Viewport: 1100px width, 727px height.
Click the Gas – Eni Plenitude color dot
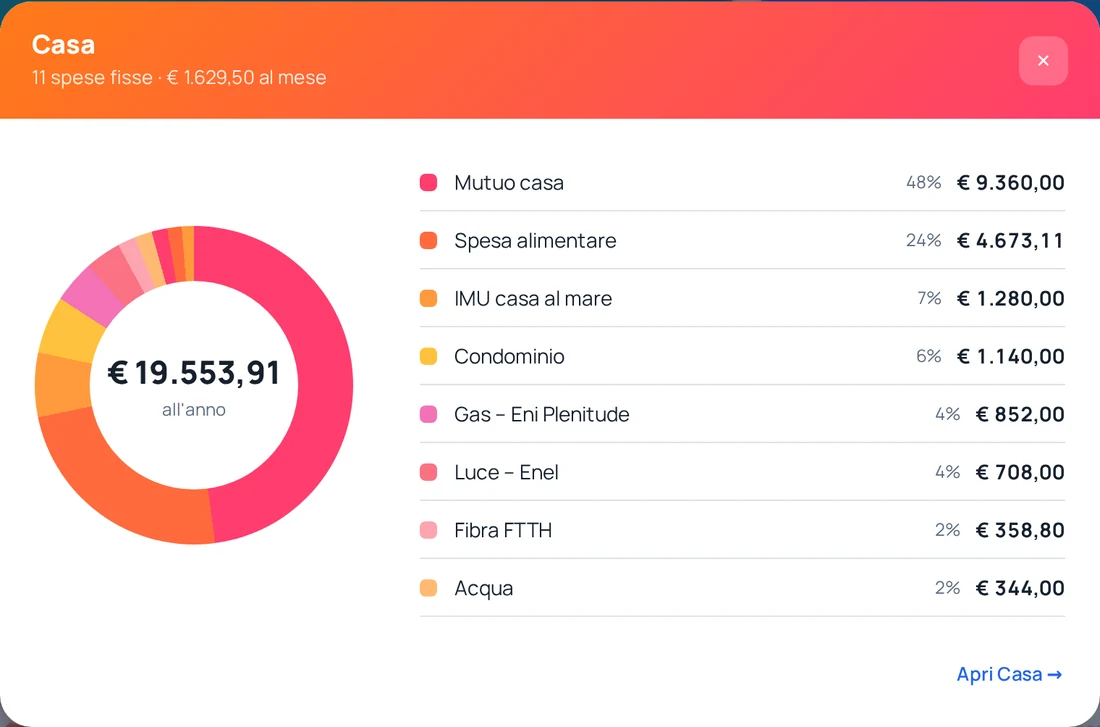point(429,414)
